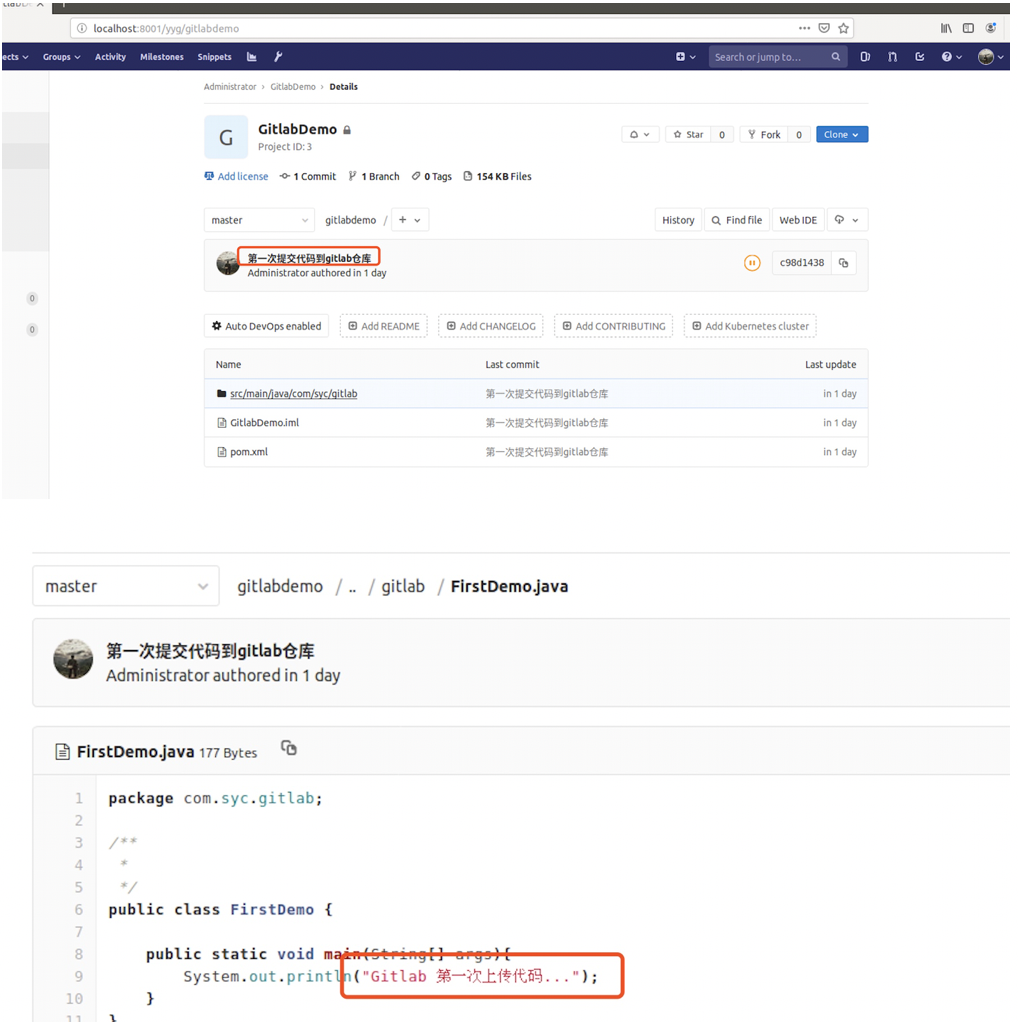Star the GitlabDemo project

pyautogui.click(x=688, y=134)
